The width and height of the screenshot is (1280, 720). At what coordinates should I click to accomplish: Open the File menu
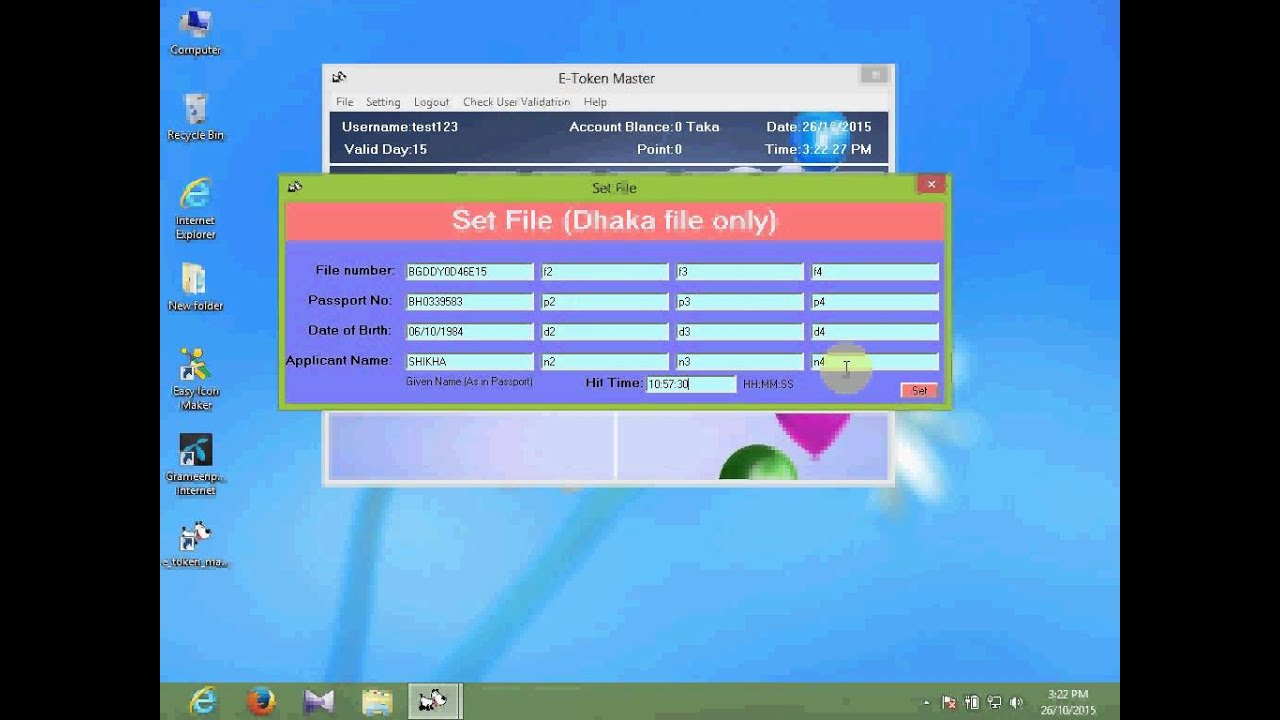344,102
